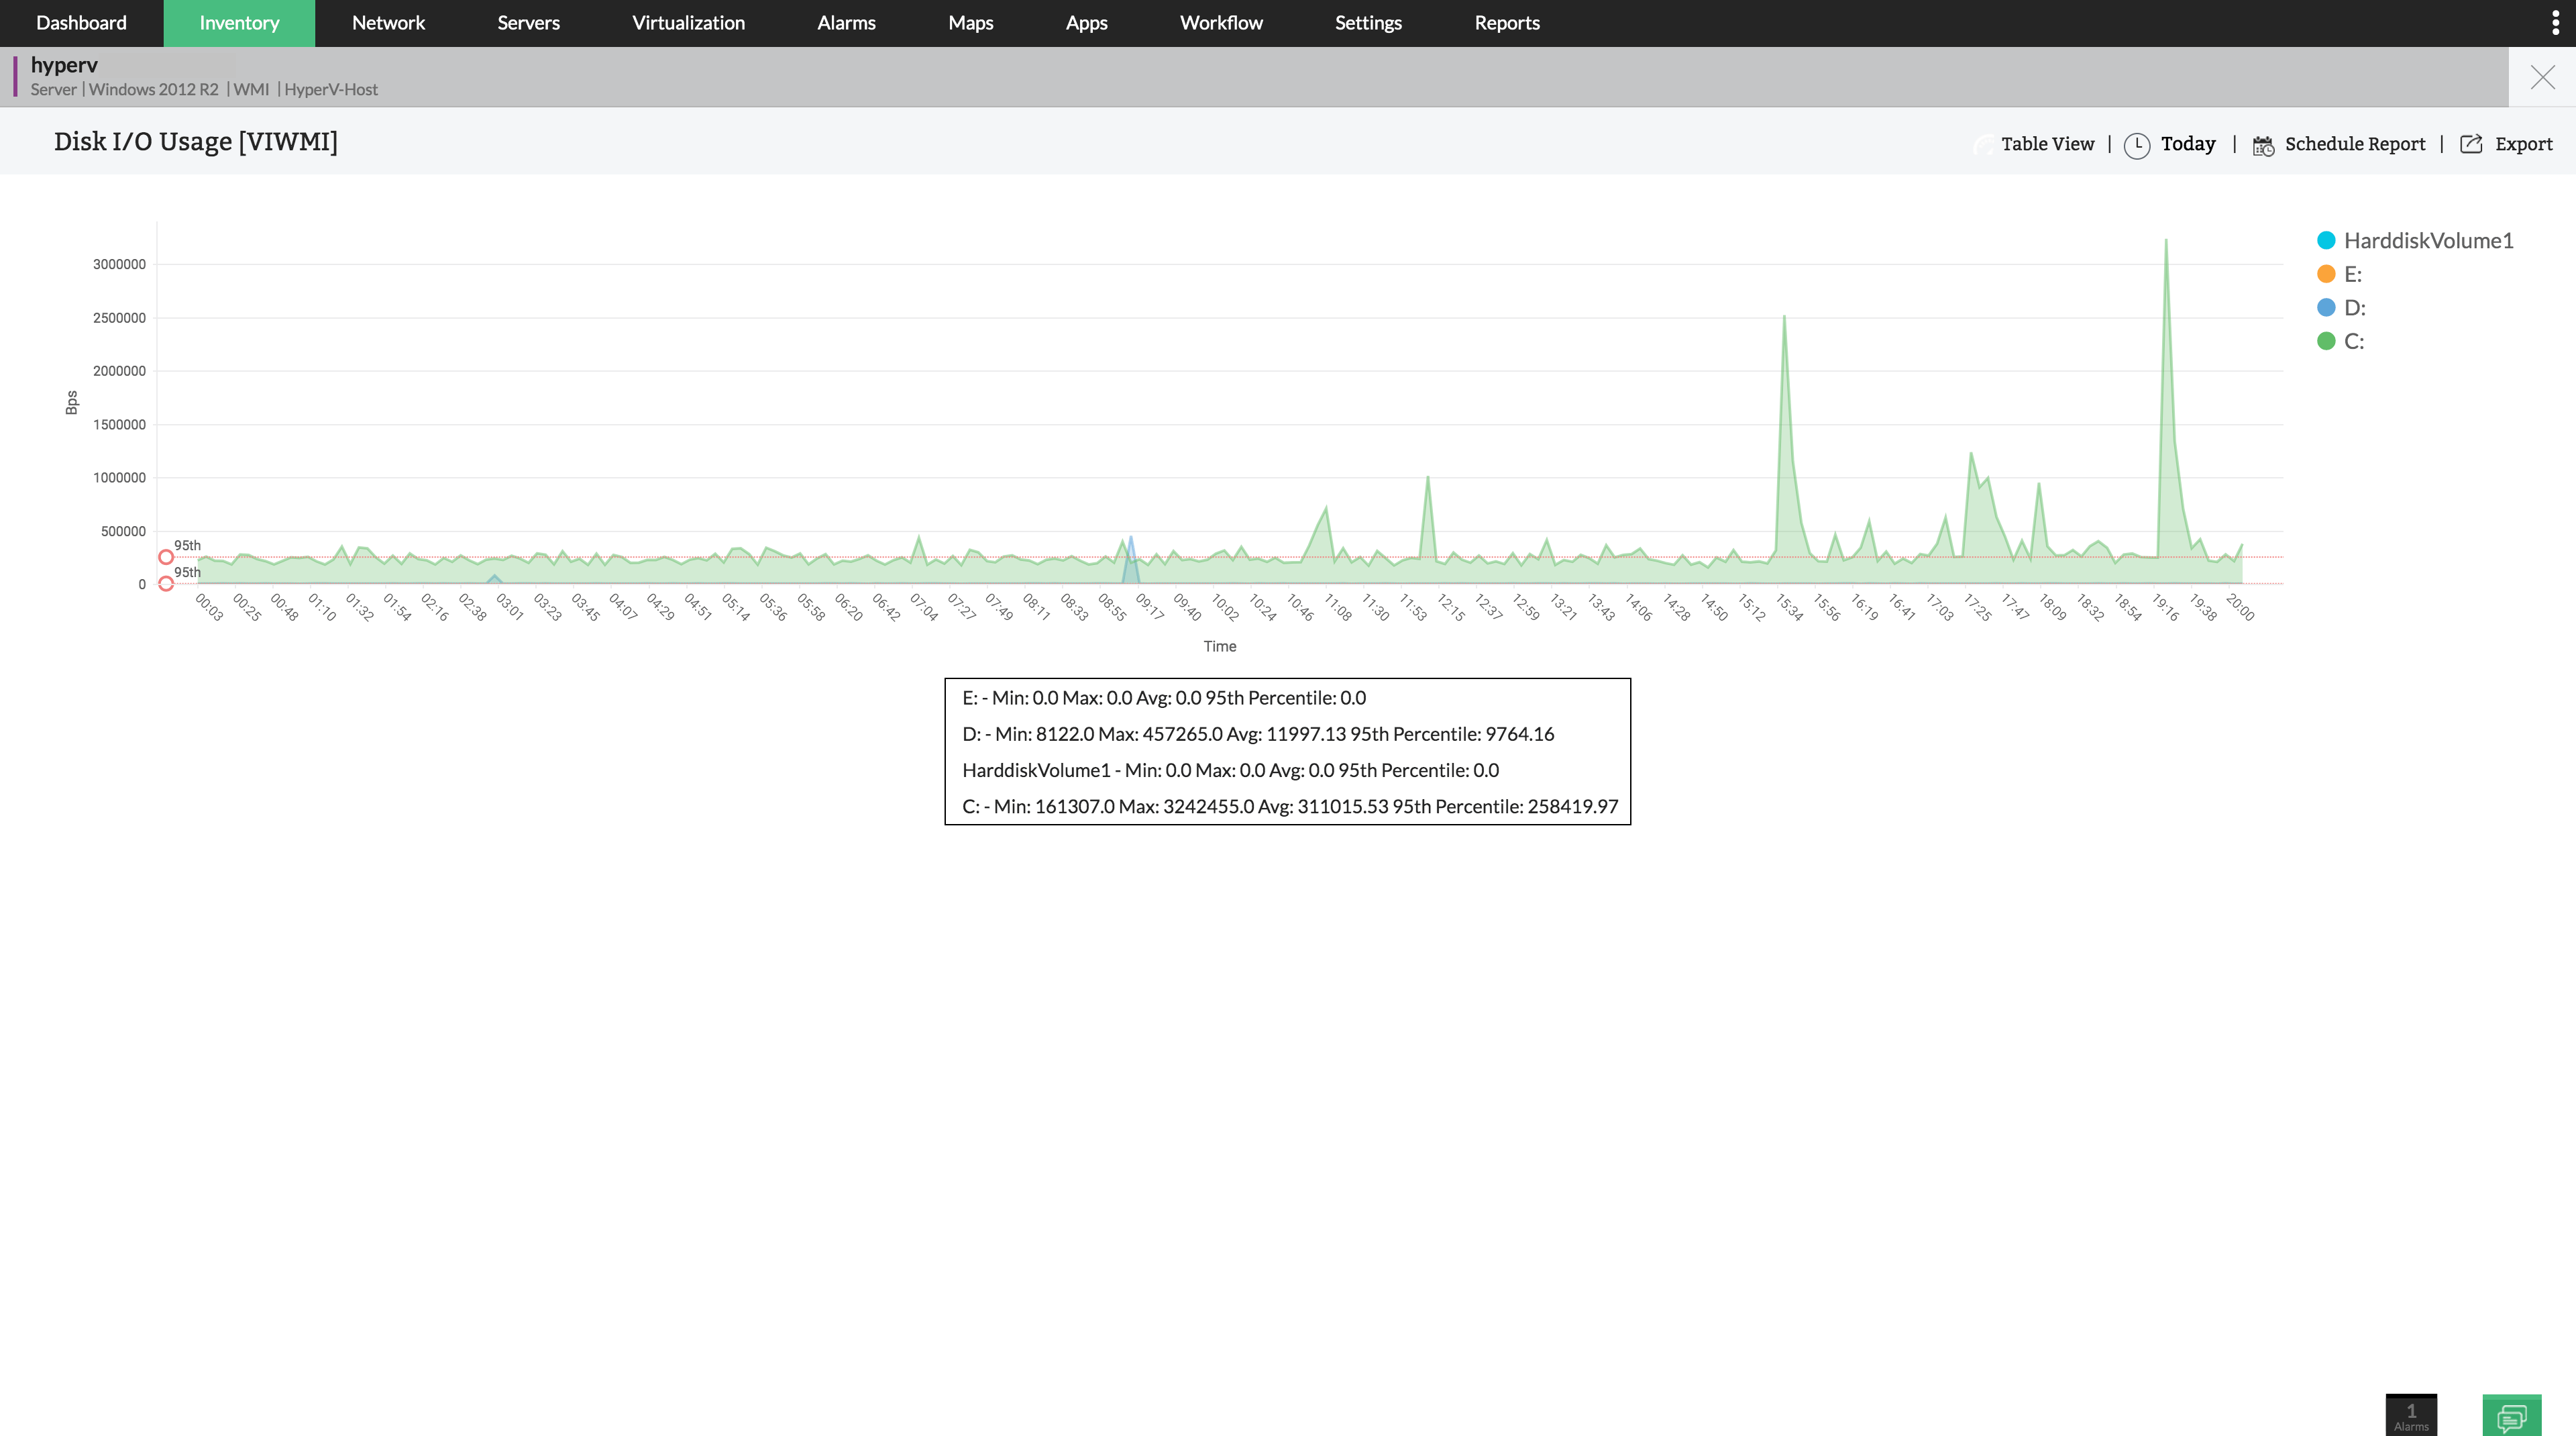Expand the Virtualization dropdown menu

click(x=688, y=23)
